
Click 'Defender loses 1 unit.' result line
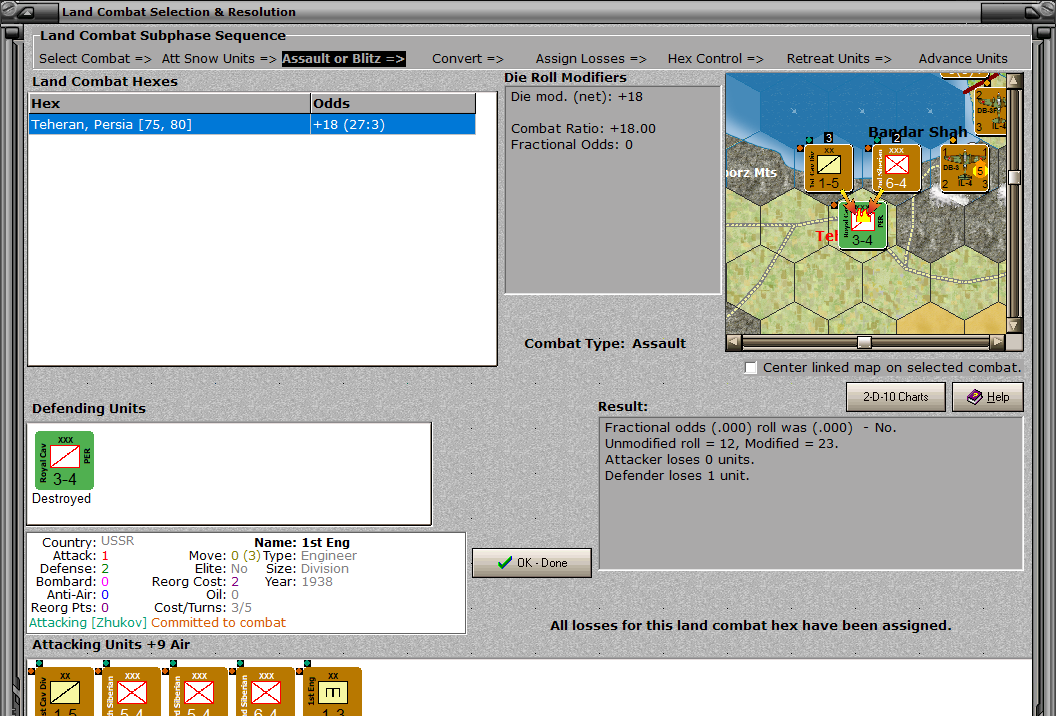[677, 476]
